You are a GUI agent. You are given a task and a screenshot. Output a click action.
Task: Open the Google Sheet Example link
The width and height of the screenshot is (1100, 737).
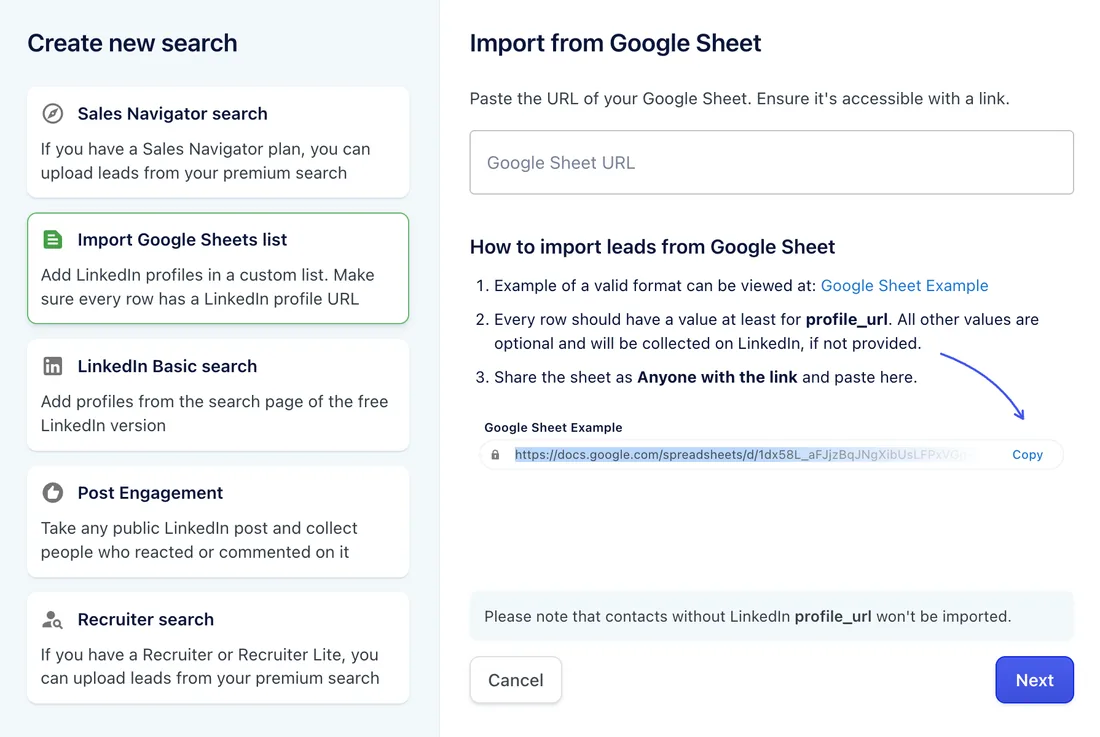pyautogui.click(x=904, y=285)
